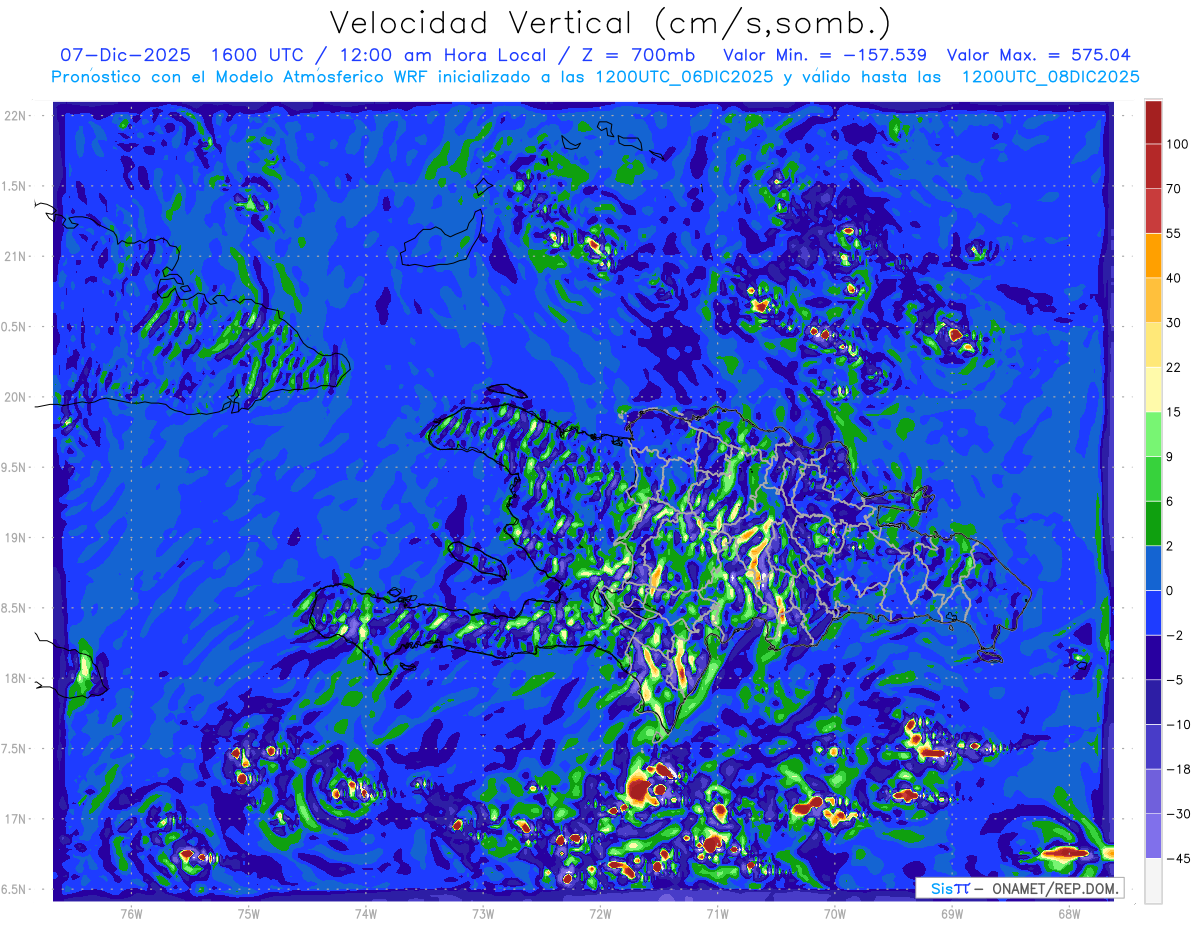
Task: Click the '19N' latitude label
Action: coord(15,538)
